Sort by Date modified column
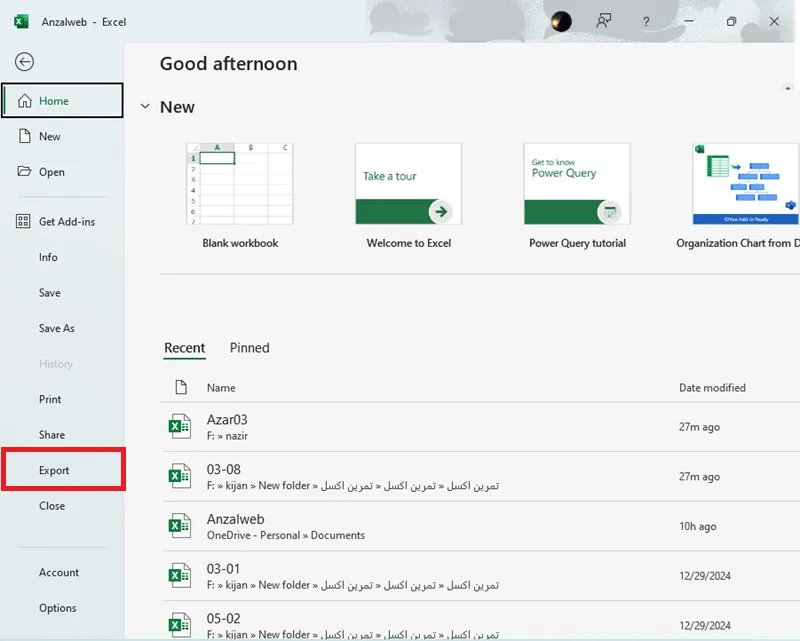Screen dimensions: 800x641 pos(712,388)
